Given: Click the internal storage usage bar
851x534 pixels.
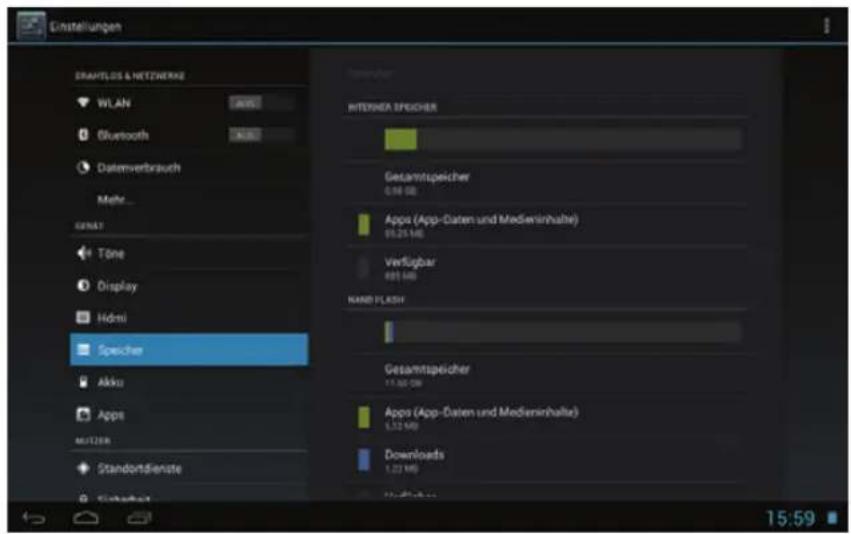Looking at the screenshot, I should (563, 139).
